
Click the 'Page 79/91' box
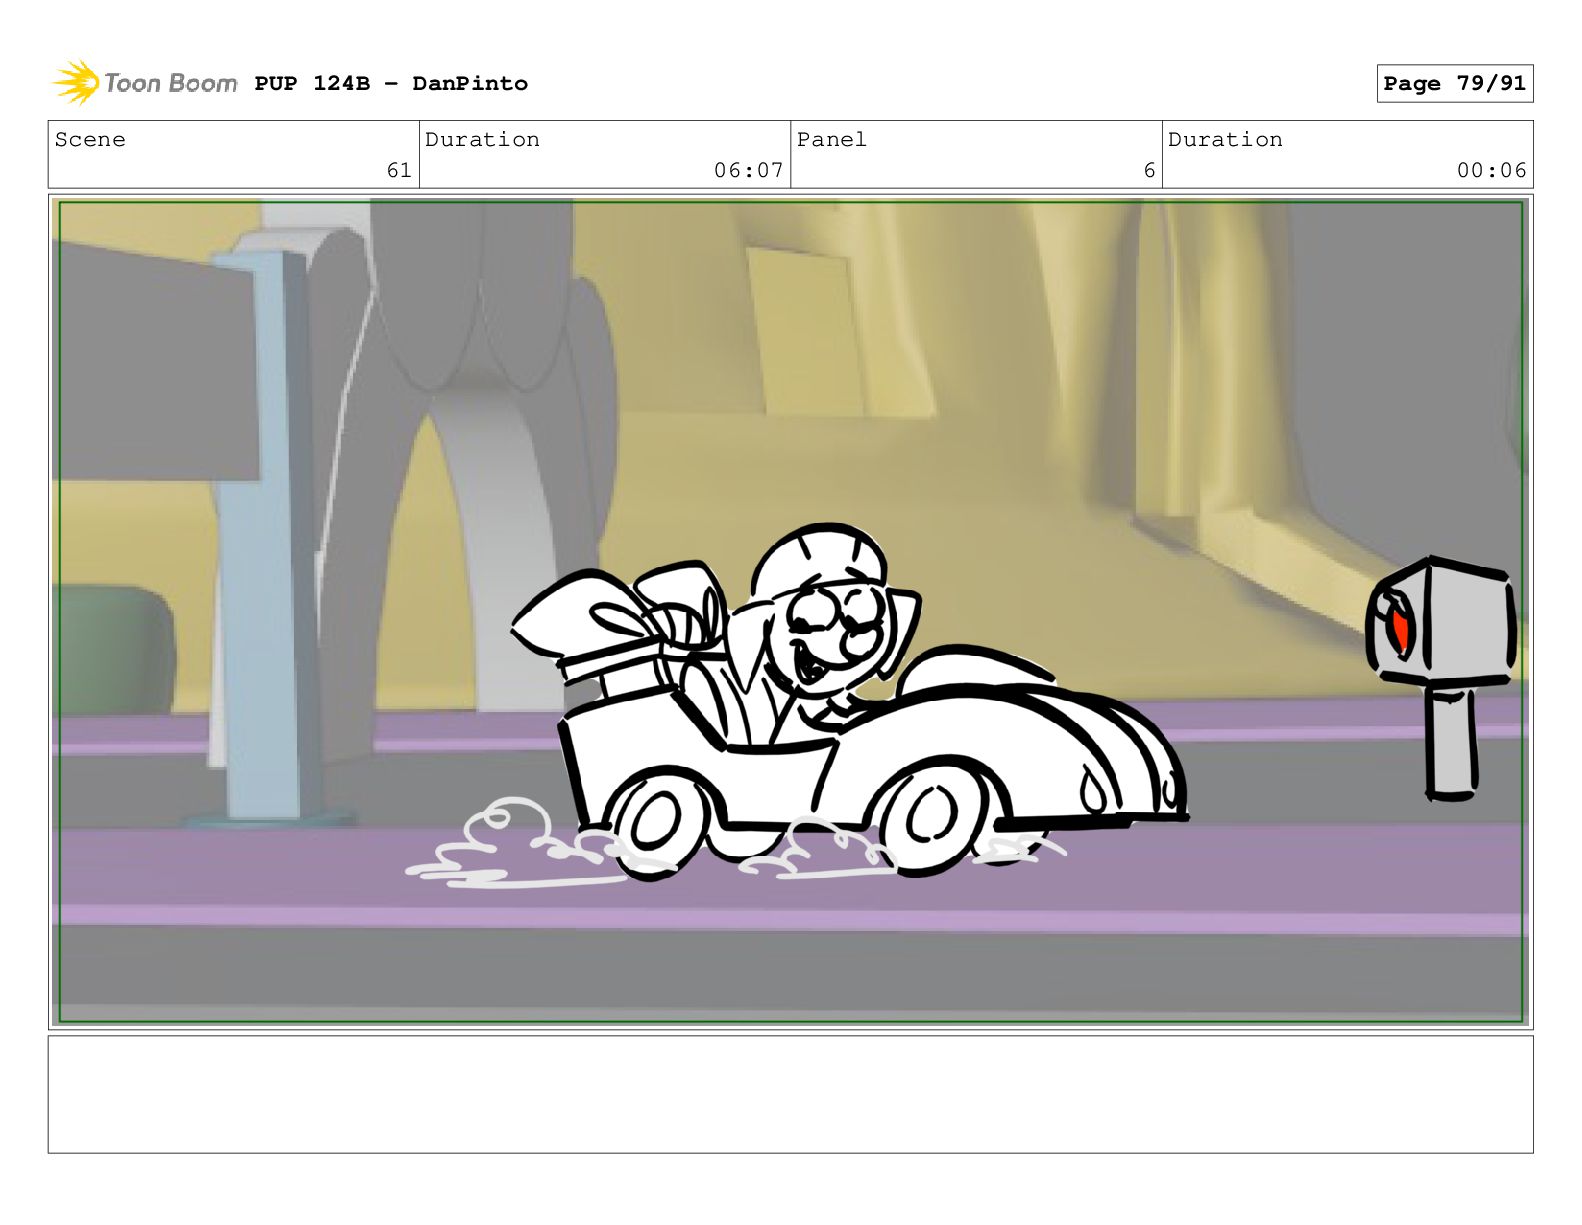[1454, 84]
